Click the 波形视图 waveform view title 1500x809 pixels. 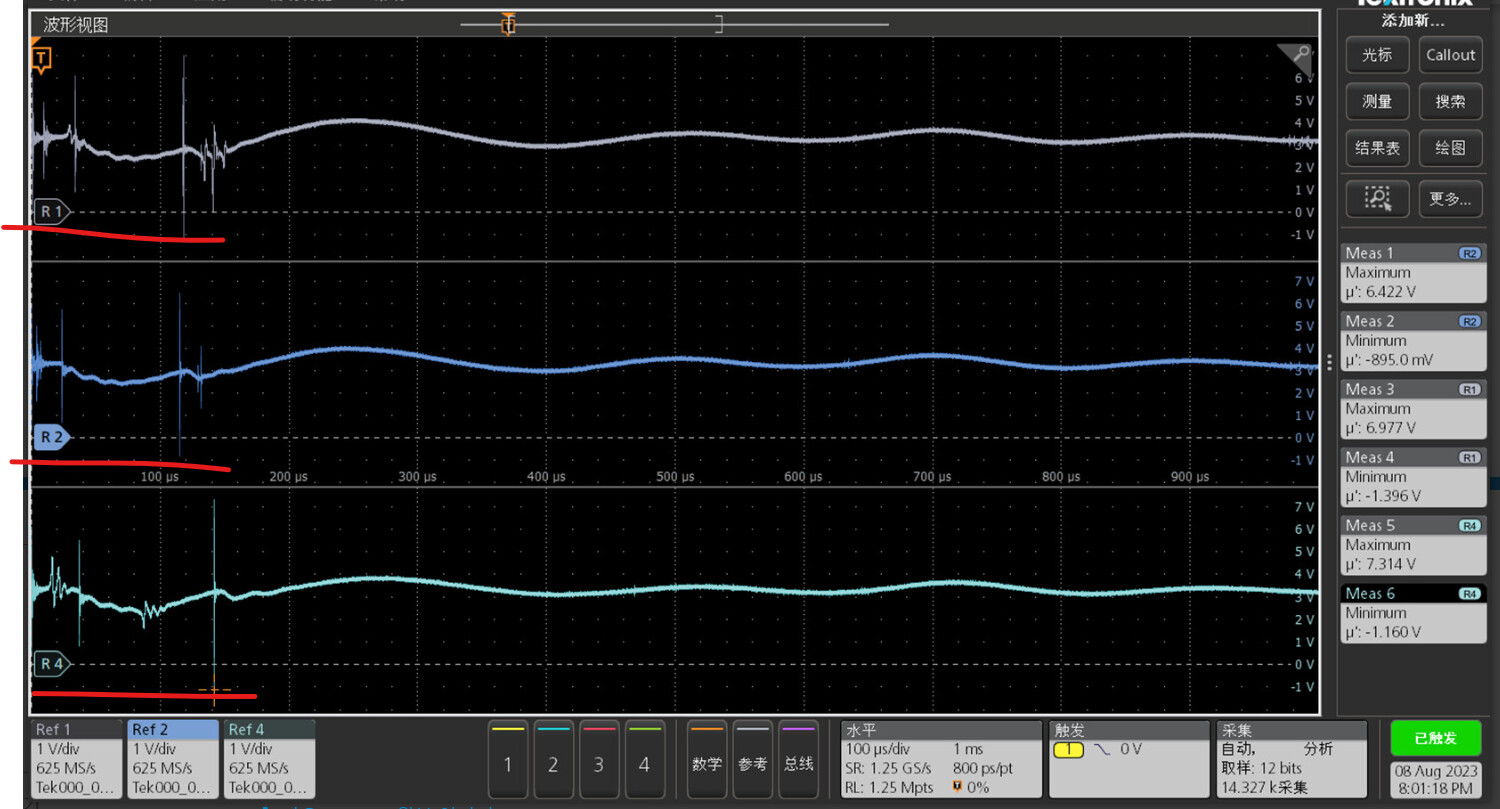click(76, 25)
